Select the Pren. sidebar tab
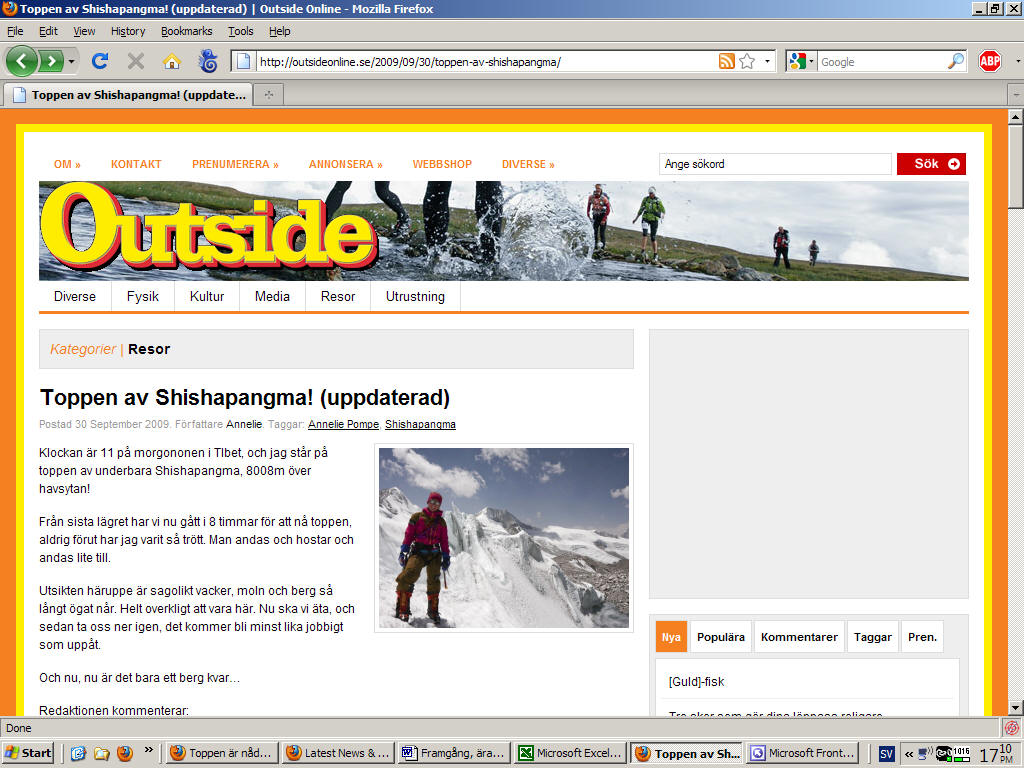 point(922,637)
